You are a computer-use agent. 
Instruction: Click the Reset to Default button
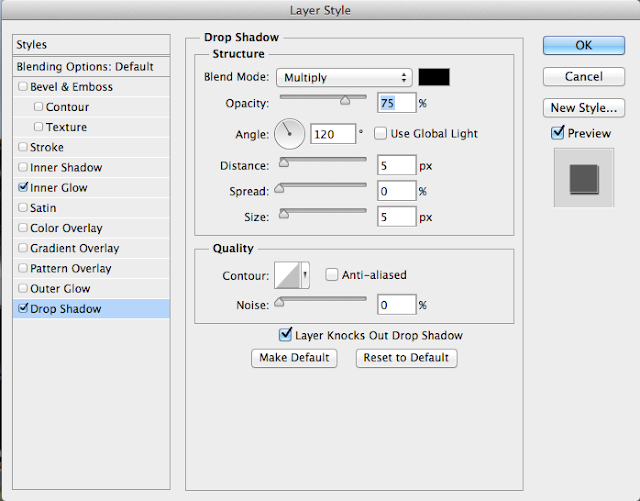(406, 358)
